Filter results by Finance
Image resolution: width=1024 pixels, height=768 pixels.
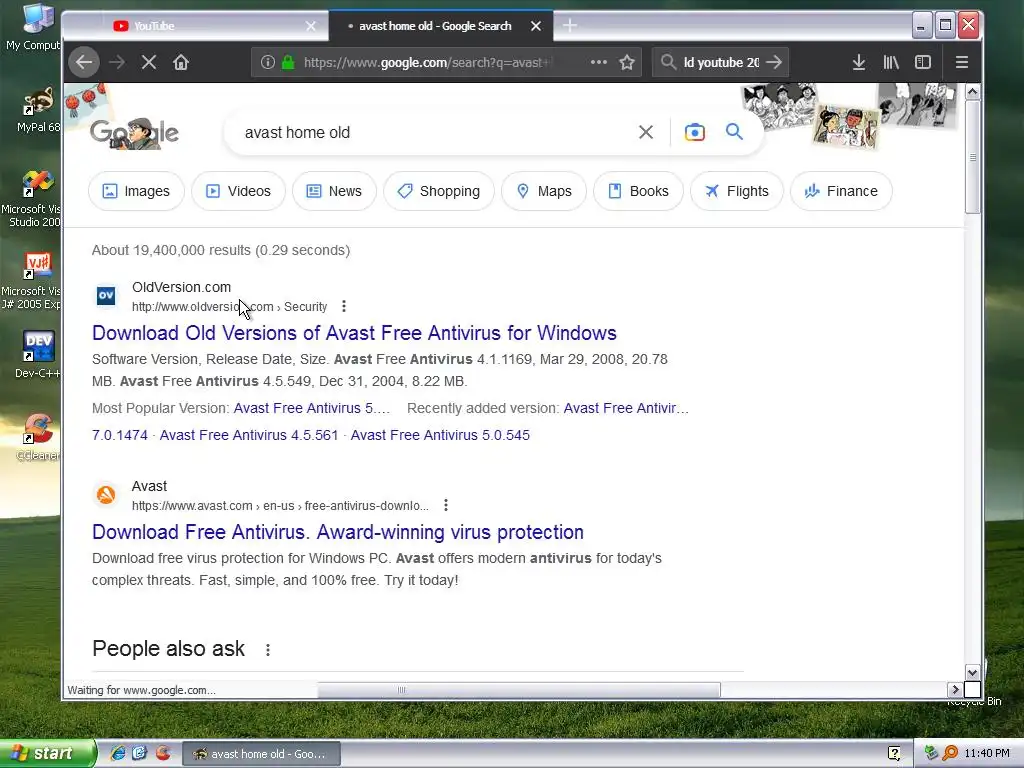pyautogui.click(x=841, y=191)
